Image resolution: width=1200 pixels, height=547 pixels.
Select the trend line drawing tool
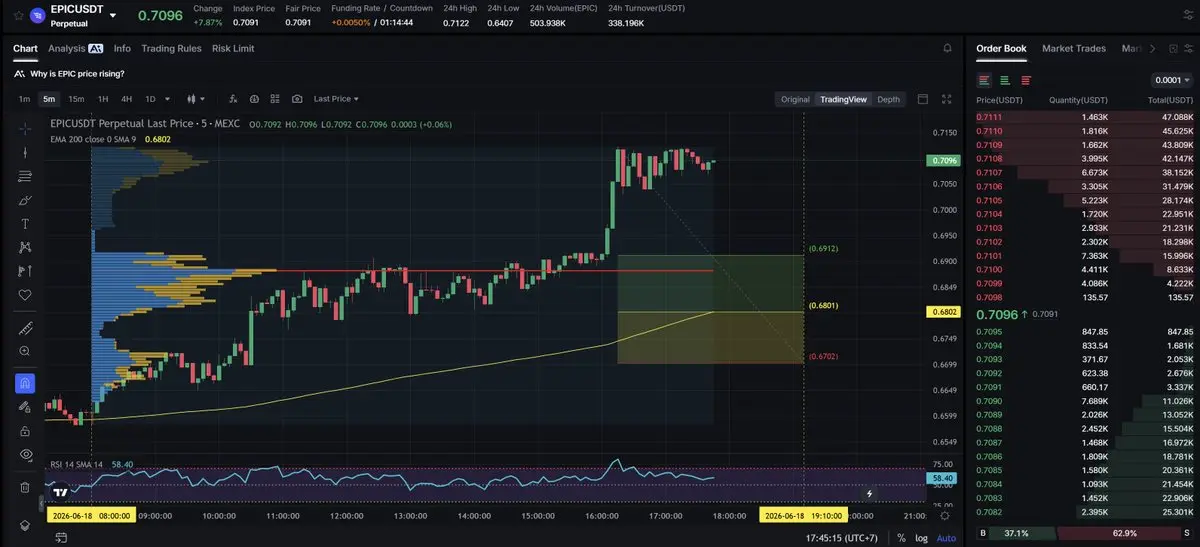click(25, 152)
